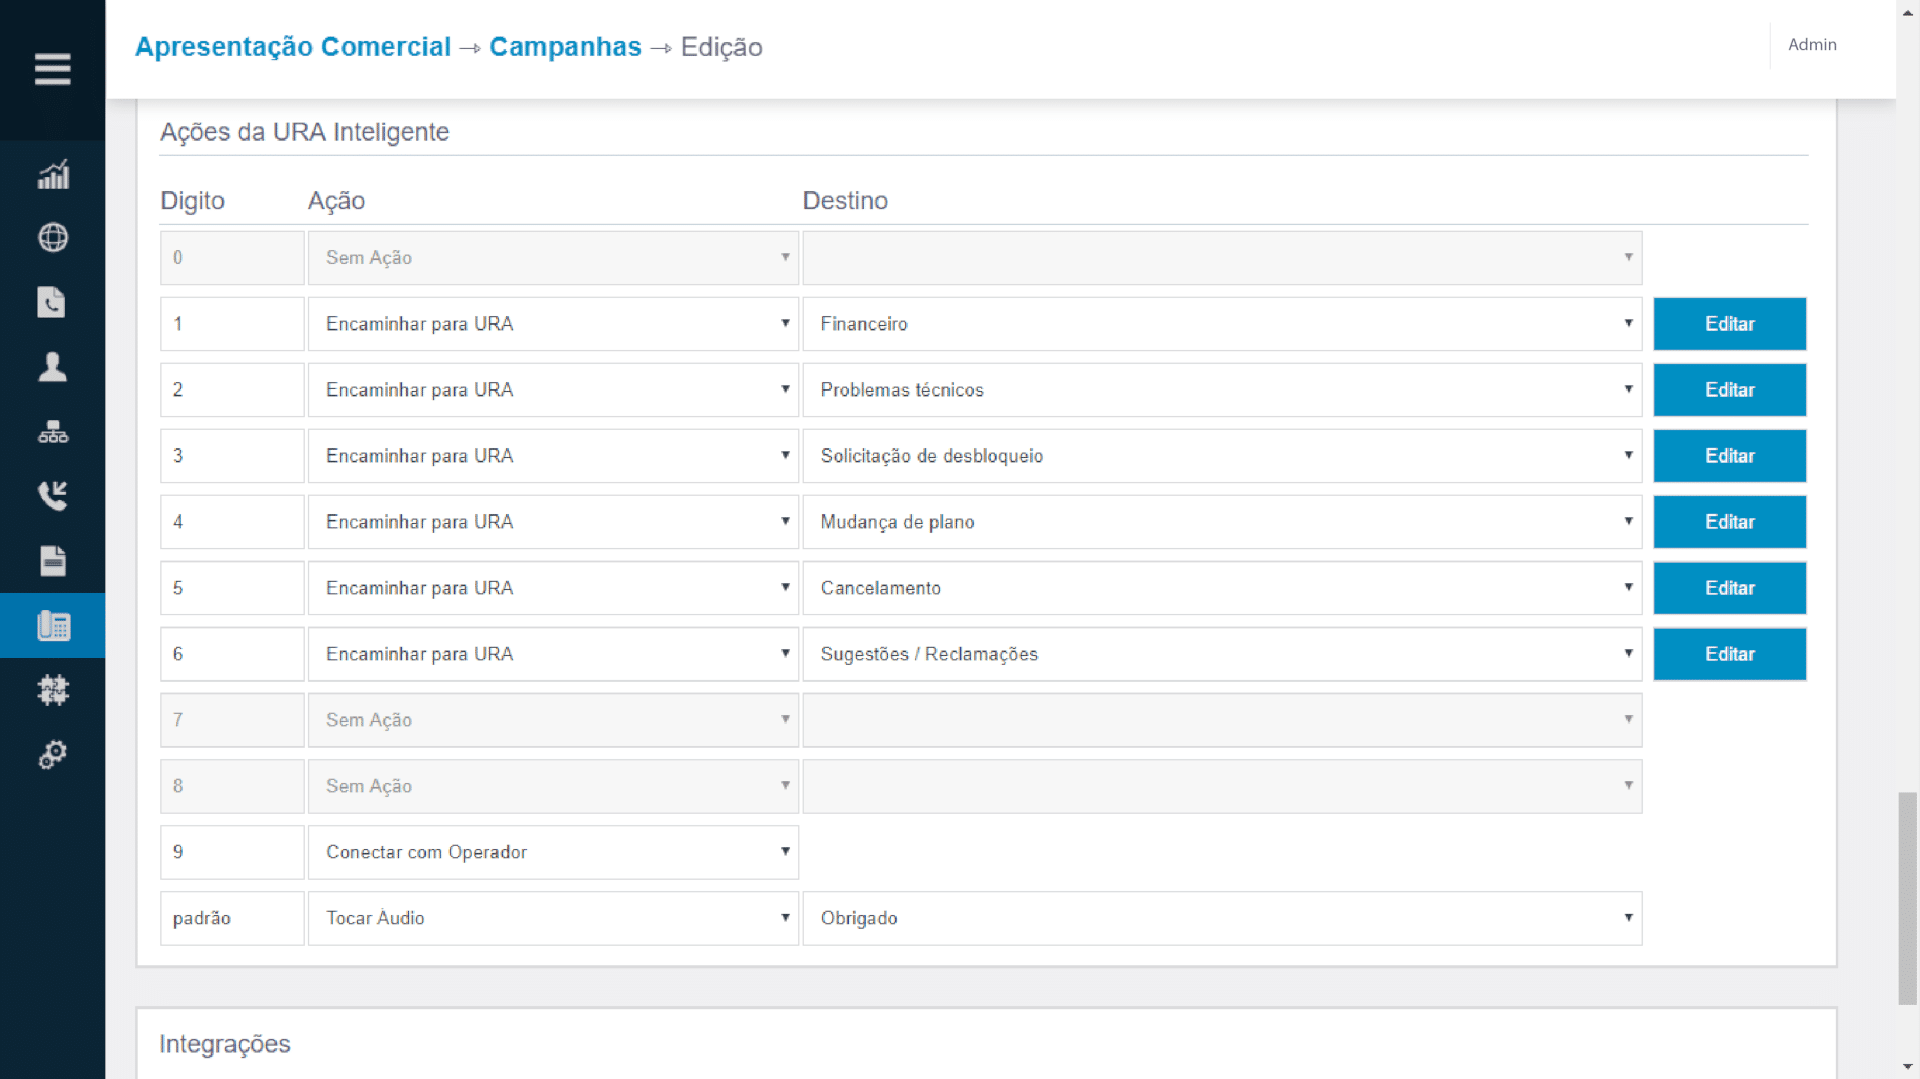
Task: Open the incoming call icon in sidebar
Action: click(x=53, y=495)
